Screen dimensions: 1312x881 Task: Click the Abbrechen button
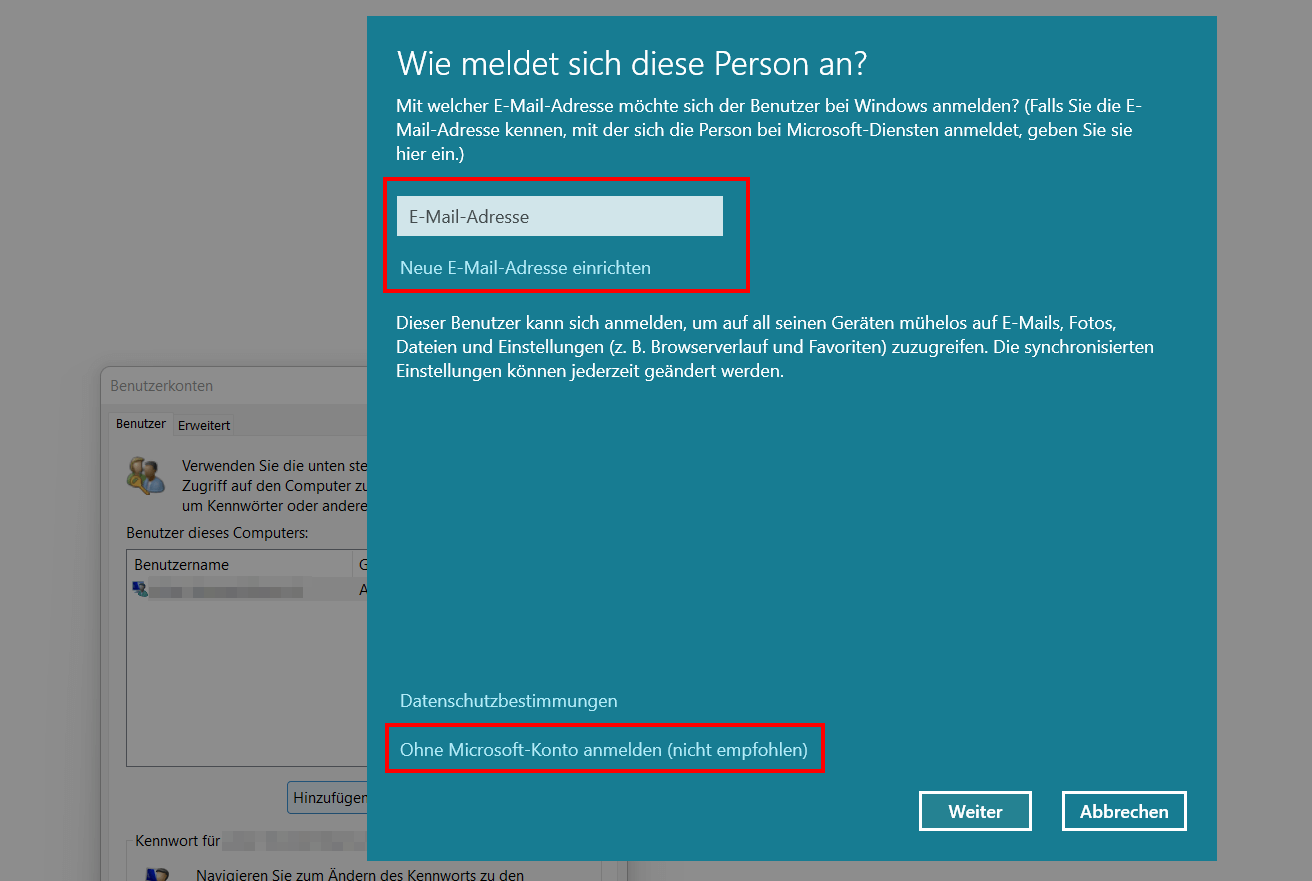coord(1124,811)
